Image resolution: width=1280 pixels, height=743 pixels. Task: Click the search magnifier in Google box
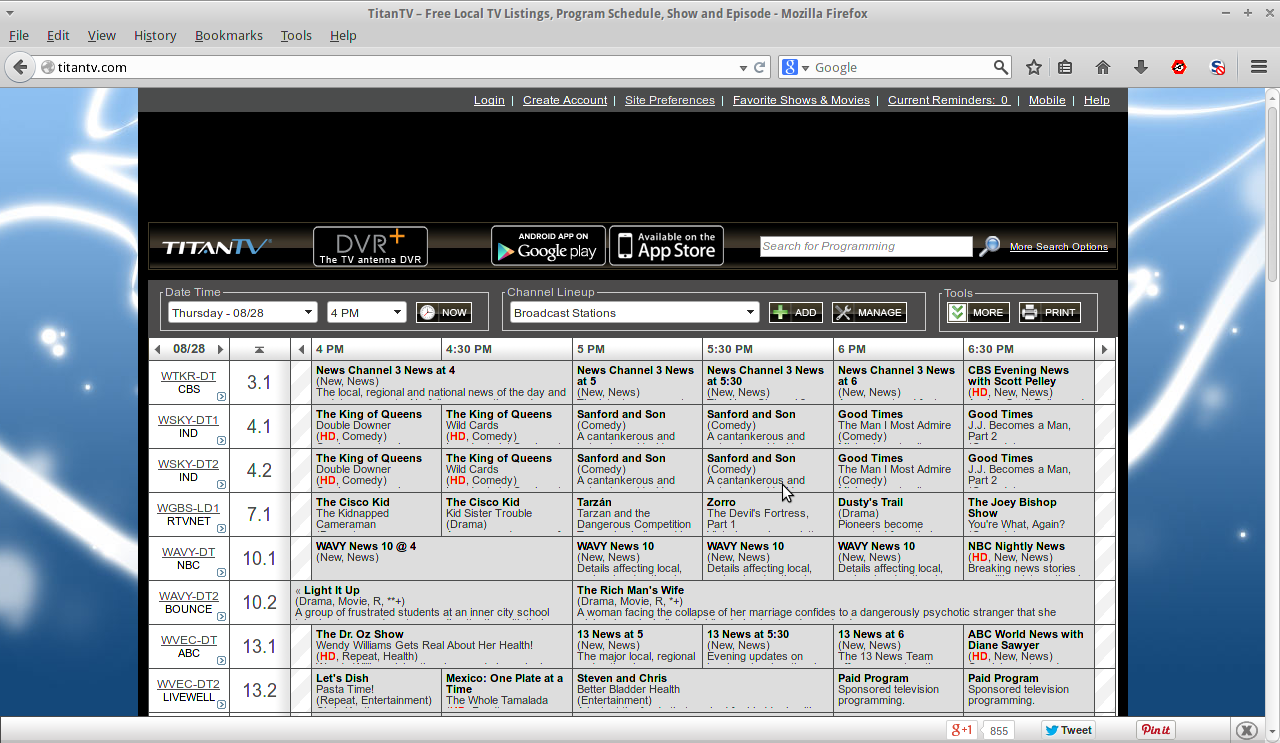tap(1001, 67)
